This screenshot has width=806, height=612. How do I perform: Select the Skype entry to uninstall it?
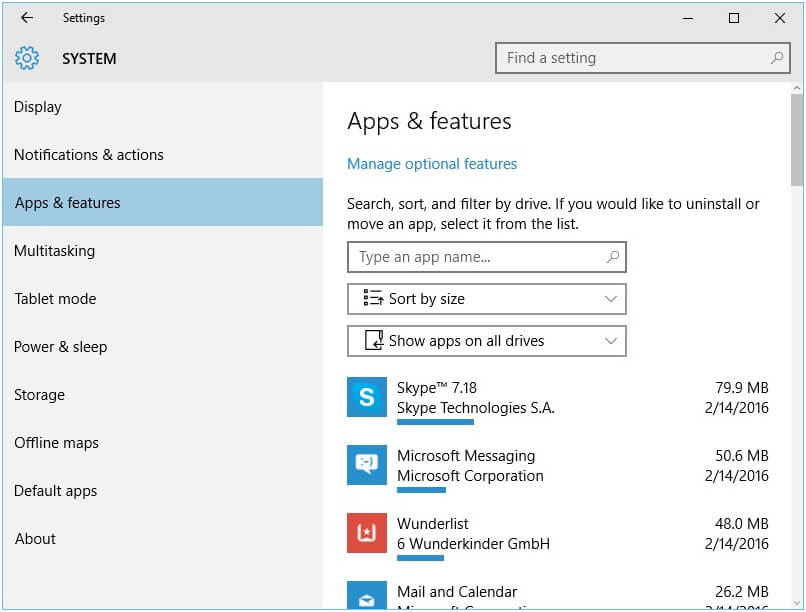coord(450,397)
